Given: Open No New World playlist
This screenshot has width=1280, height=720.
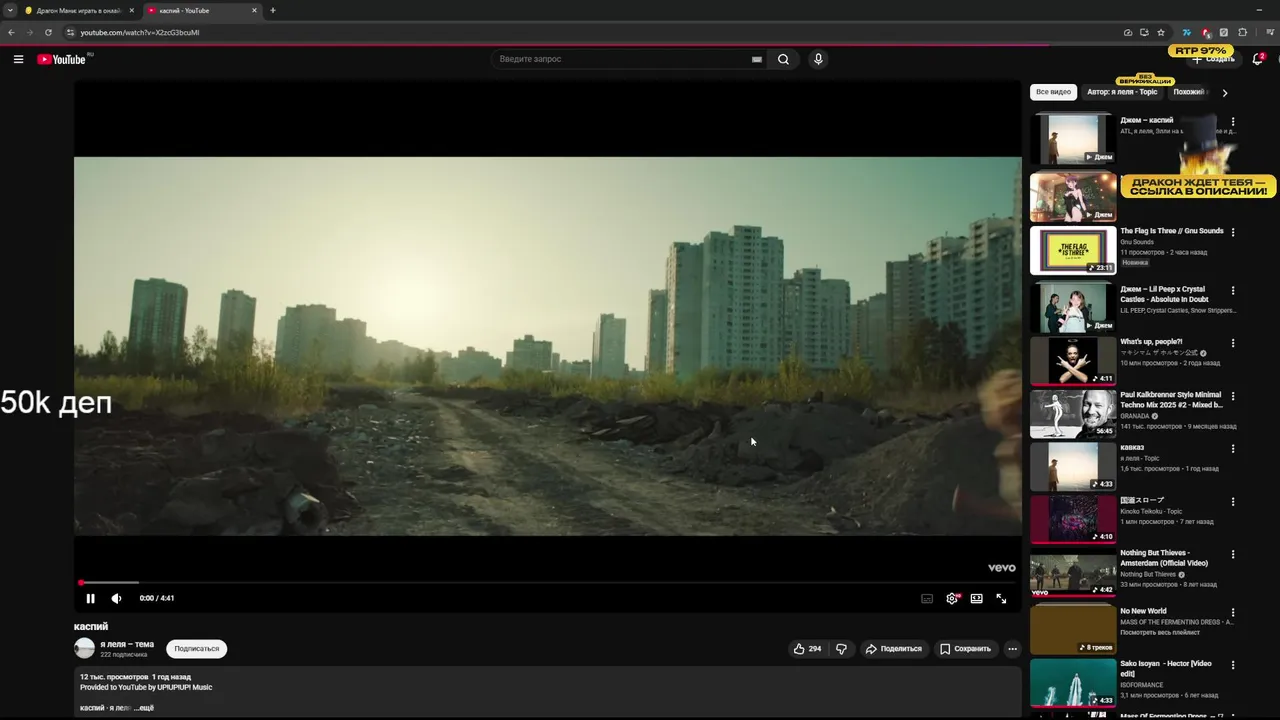Looking at the screenshot, I should point(1073,629).
